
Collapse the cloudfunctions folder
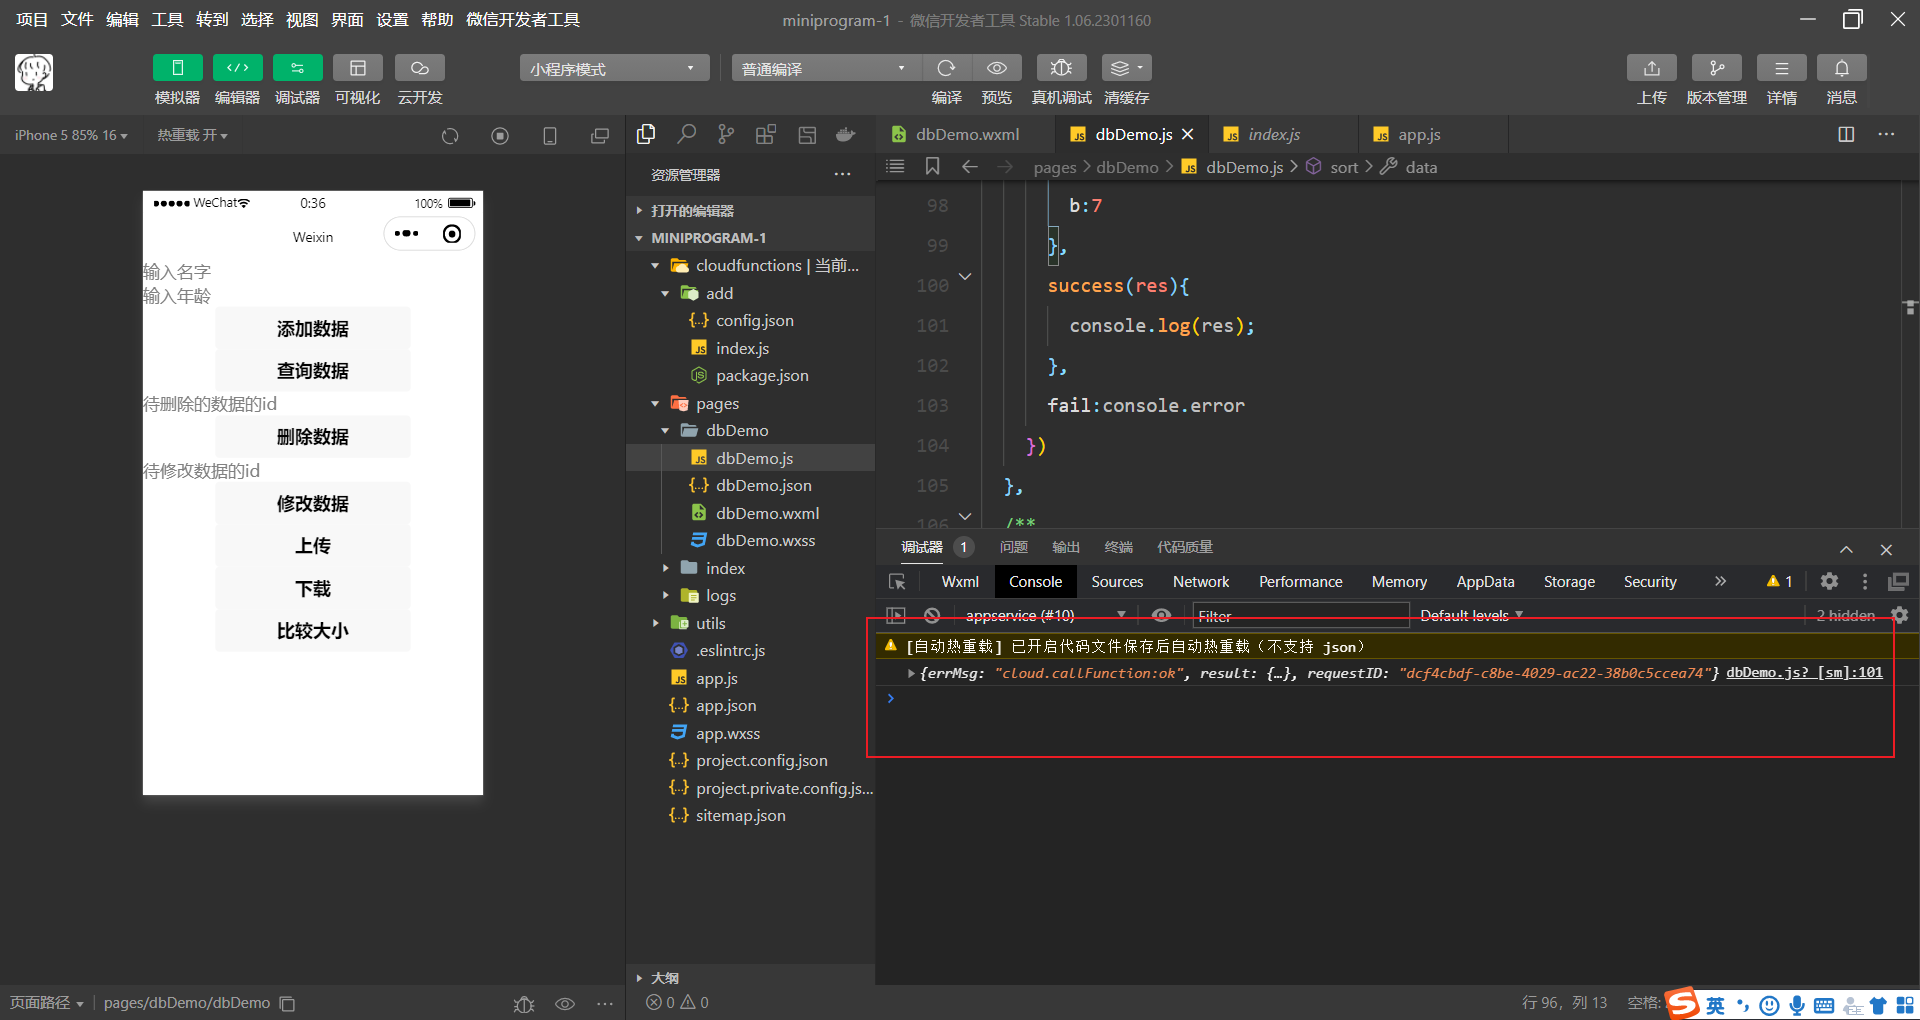click(655, 266)
